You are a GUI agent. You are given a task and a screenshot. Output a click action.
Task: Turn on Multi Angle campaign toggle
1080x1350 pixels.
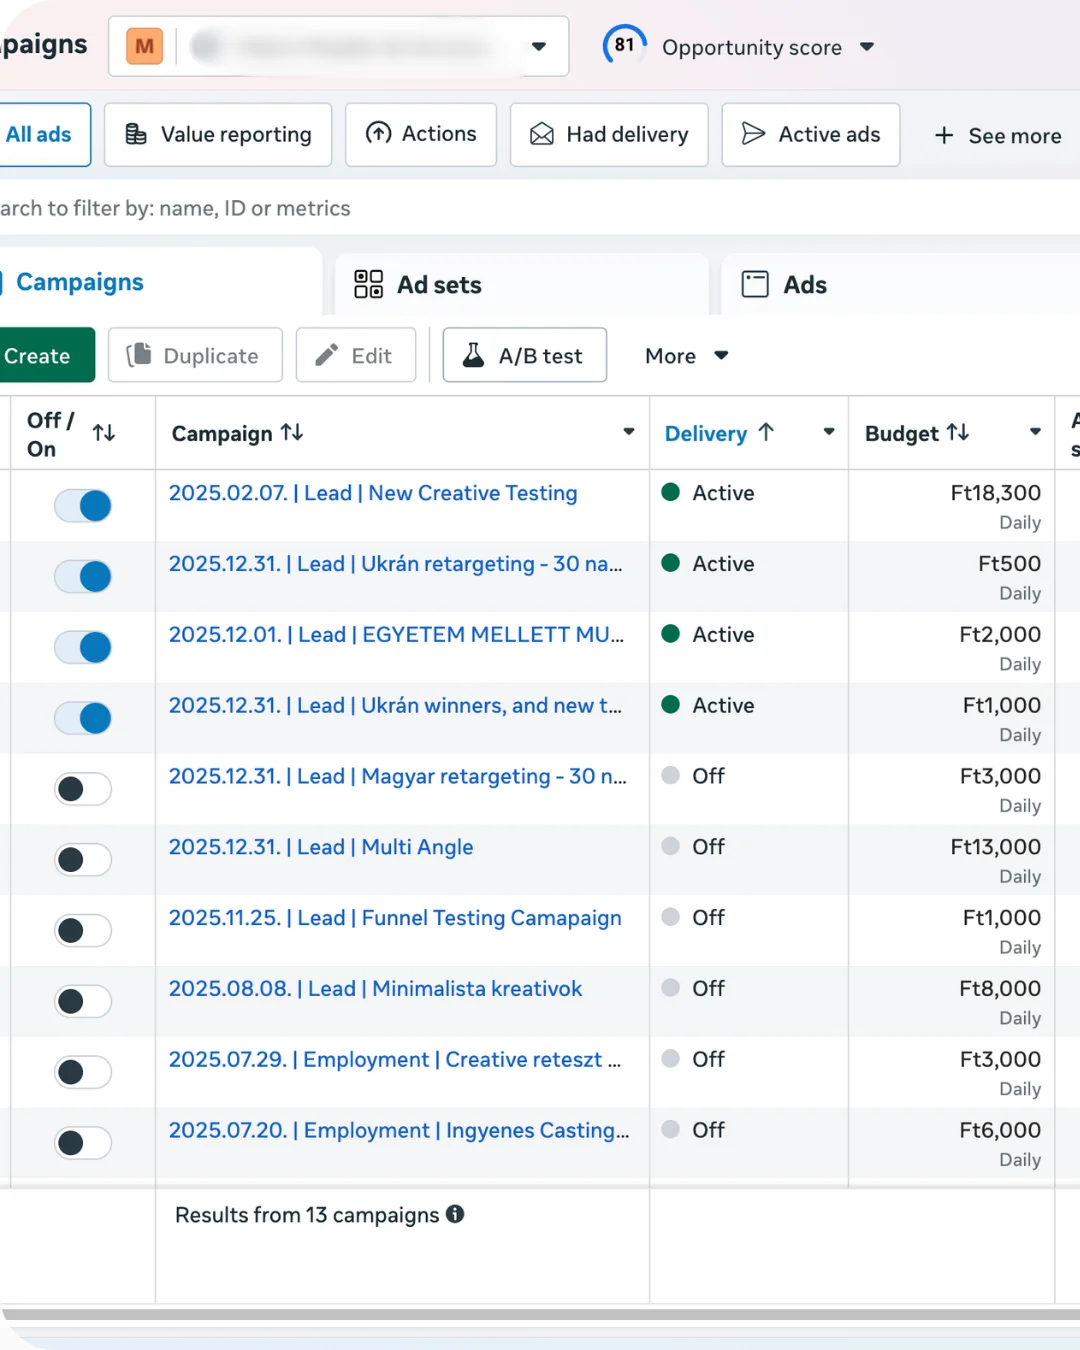click(83, 860)
